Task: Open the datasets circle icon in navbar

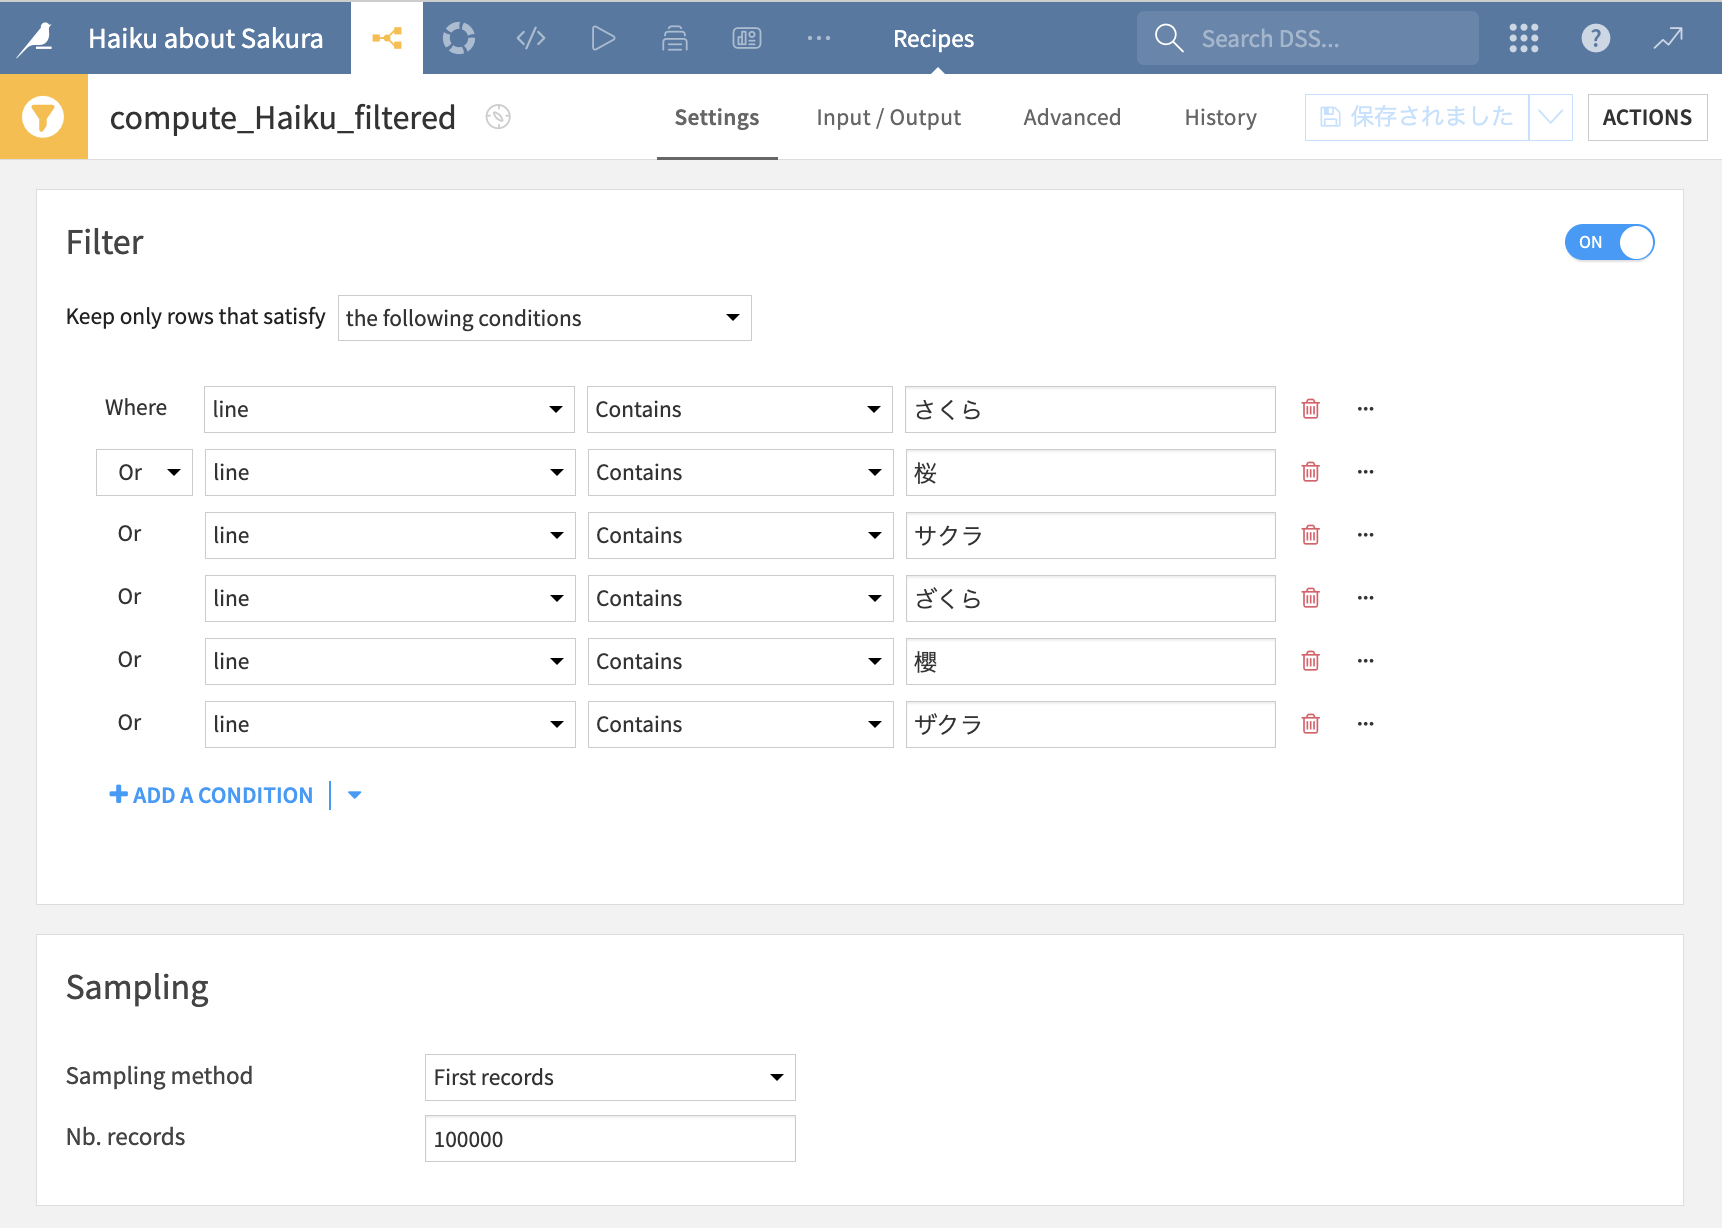Action: 459,38
